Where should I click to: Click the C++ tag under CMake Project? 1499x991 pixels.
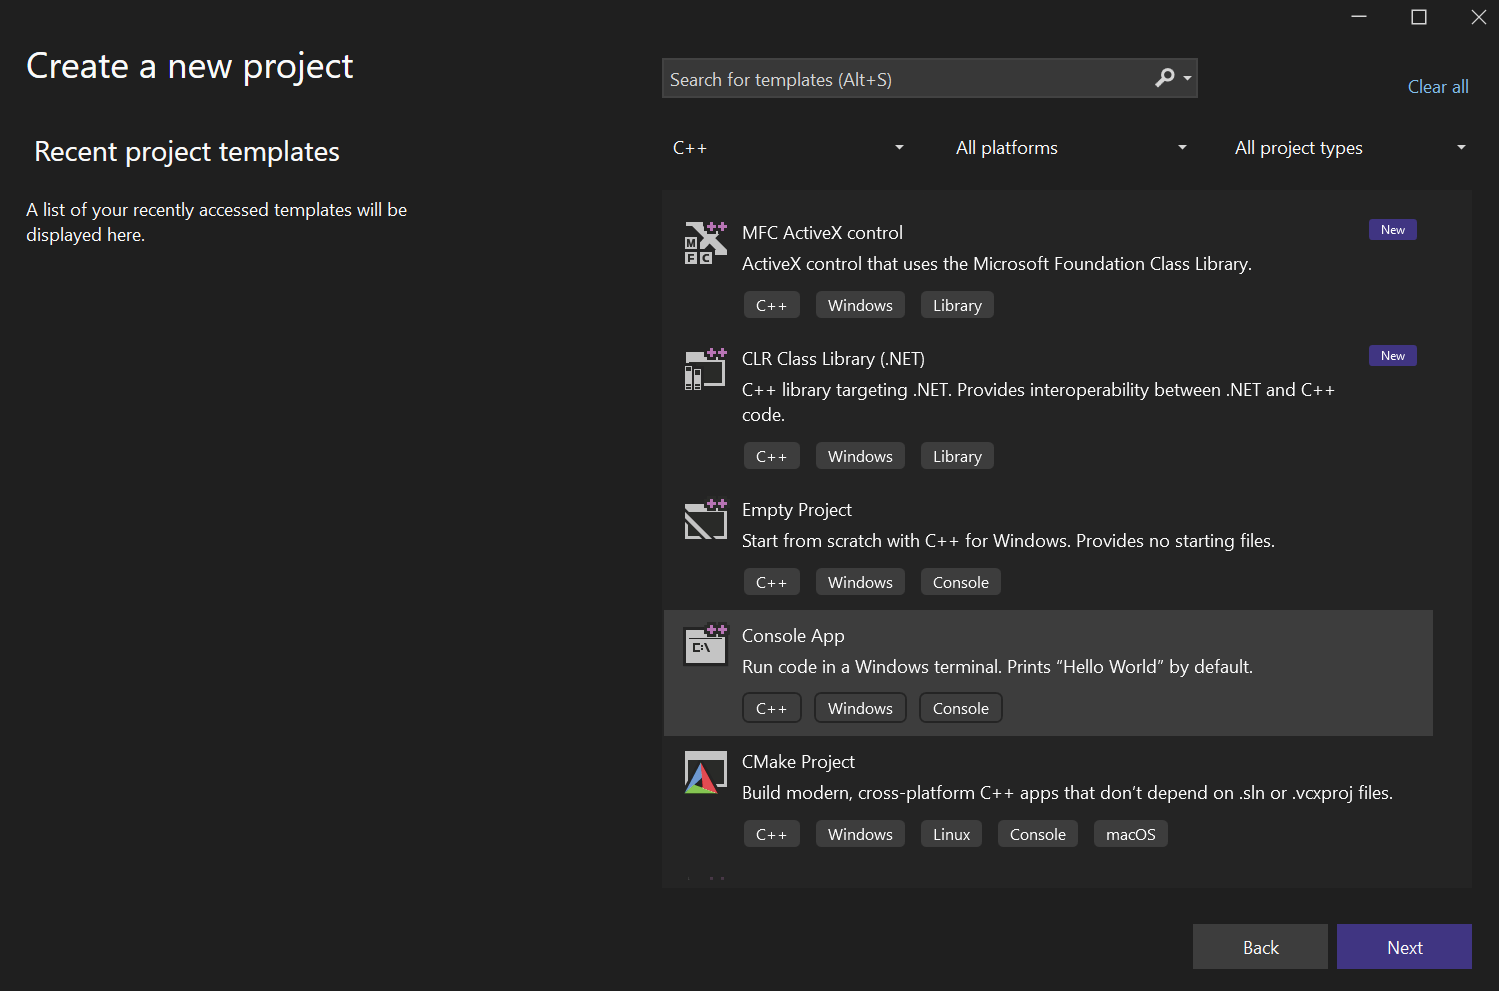coord(771,834)
